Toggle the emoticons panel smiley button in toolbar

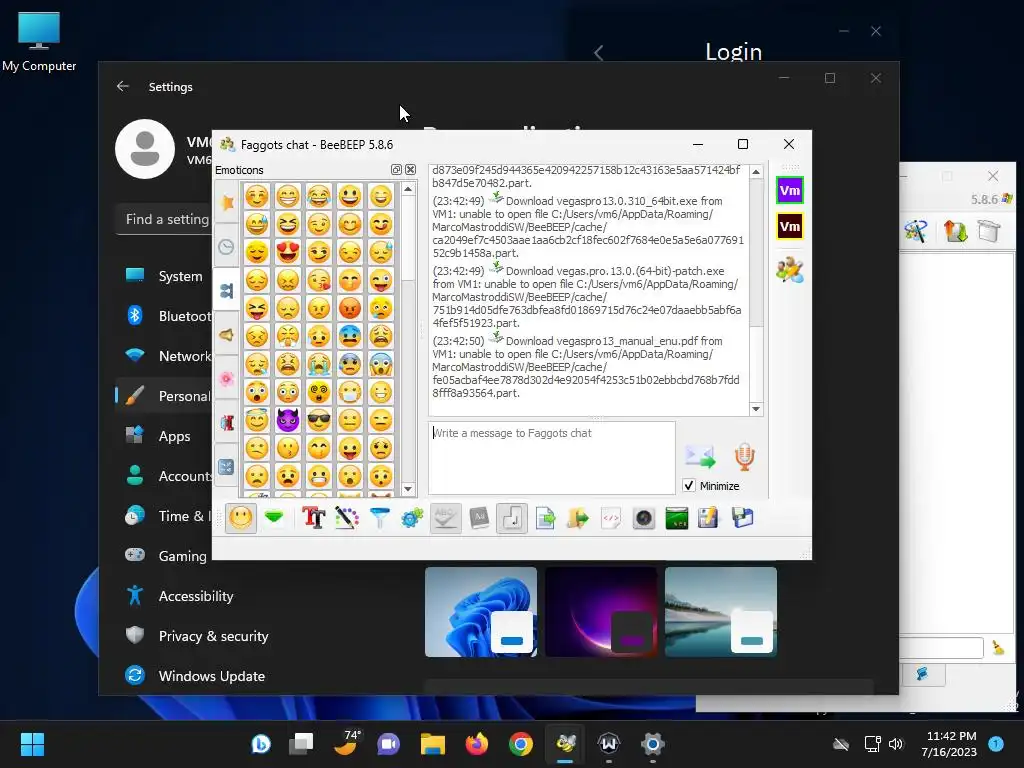[x=240, y=519]
